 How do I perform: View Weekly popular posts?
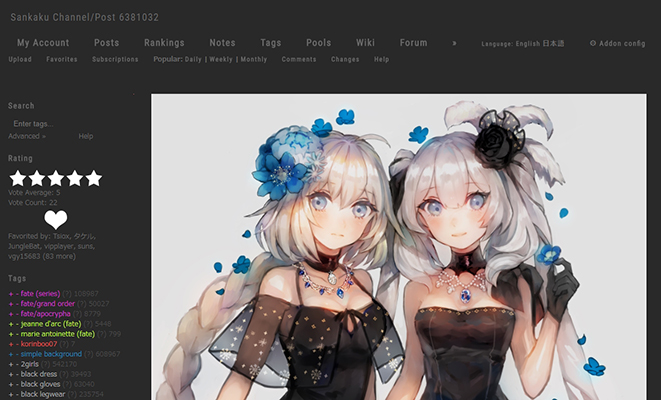pyautogui.click(x=221, y=59)
